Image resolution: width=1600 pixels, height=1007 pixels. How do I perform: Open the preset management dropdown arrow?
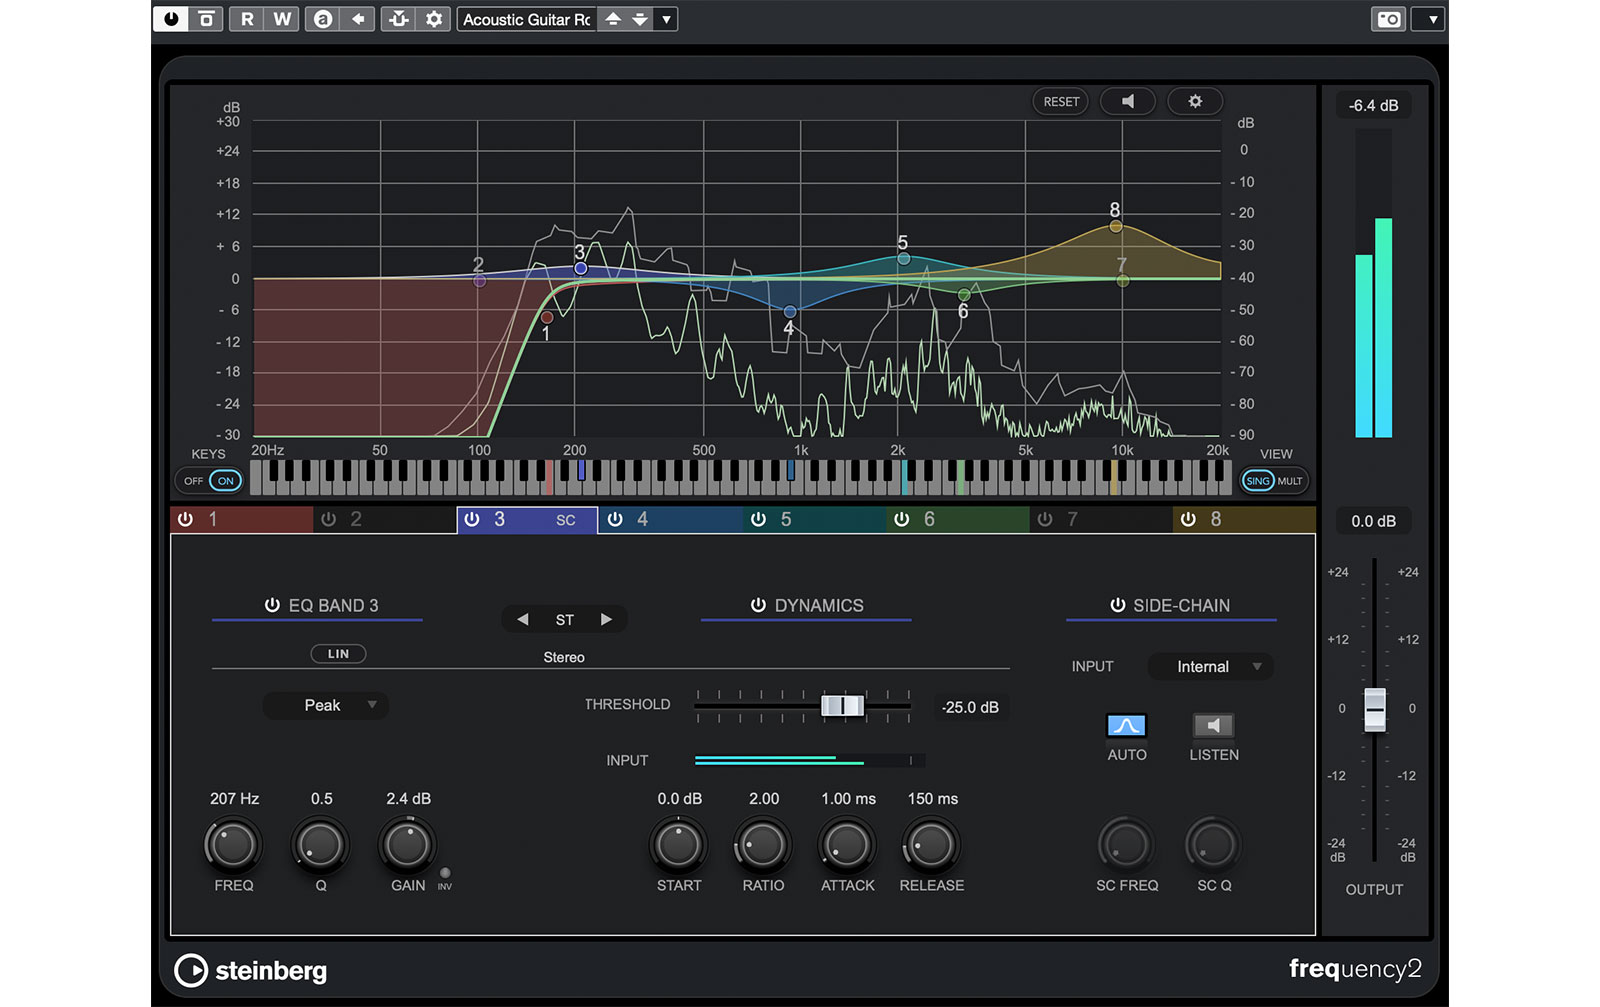click(x=666, y=19)
